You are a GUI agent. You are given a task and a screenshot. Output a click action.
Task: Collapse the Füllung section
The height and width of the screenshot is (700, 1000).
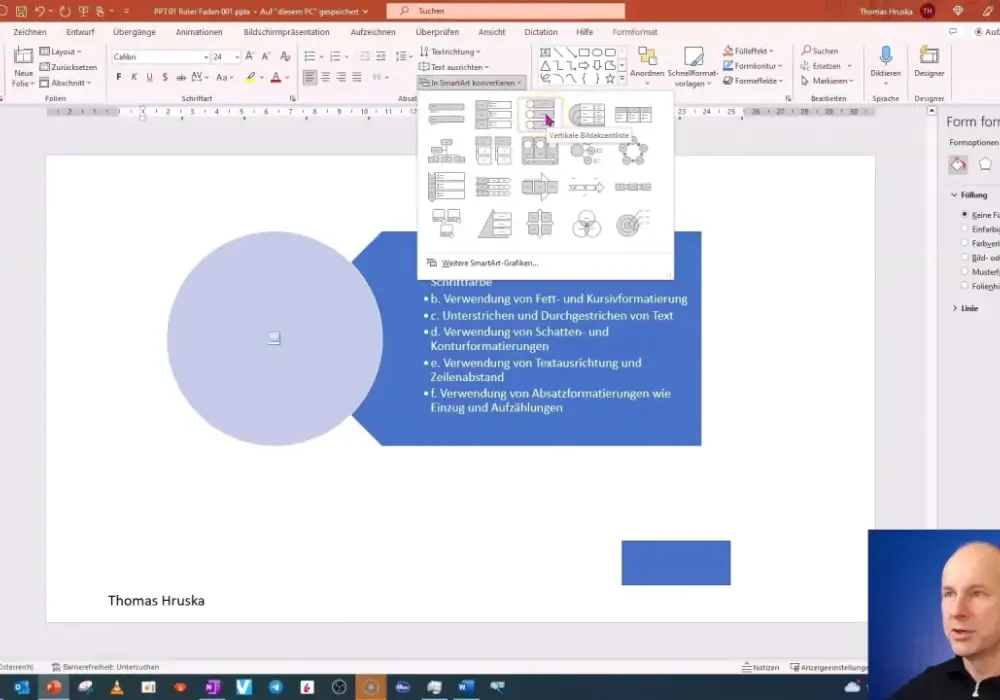(955, 195)
